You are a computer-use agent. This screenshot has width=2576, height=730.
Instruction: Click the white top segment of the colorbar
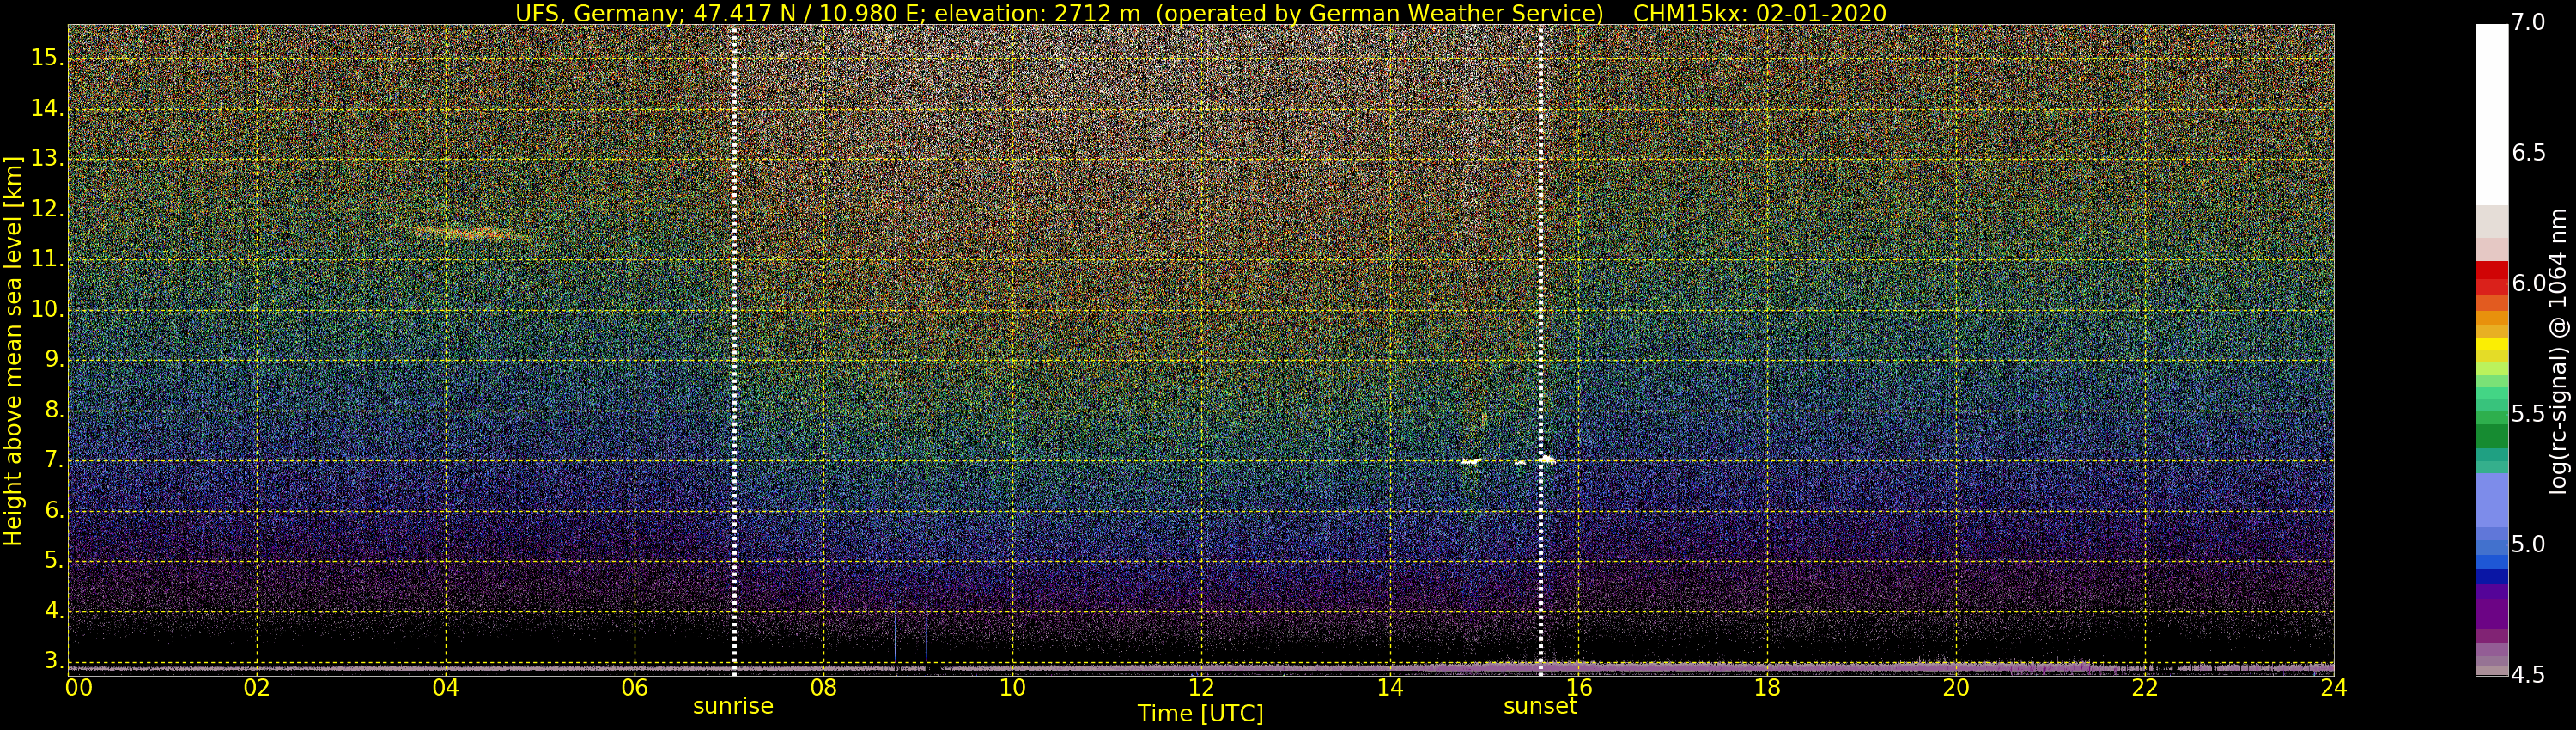click(x=2492, y=114)
